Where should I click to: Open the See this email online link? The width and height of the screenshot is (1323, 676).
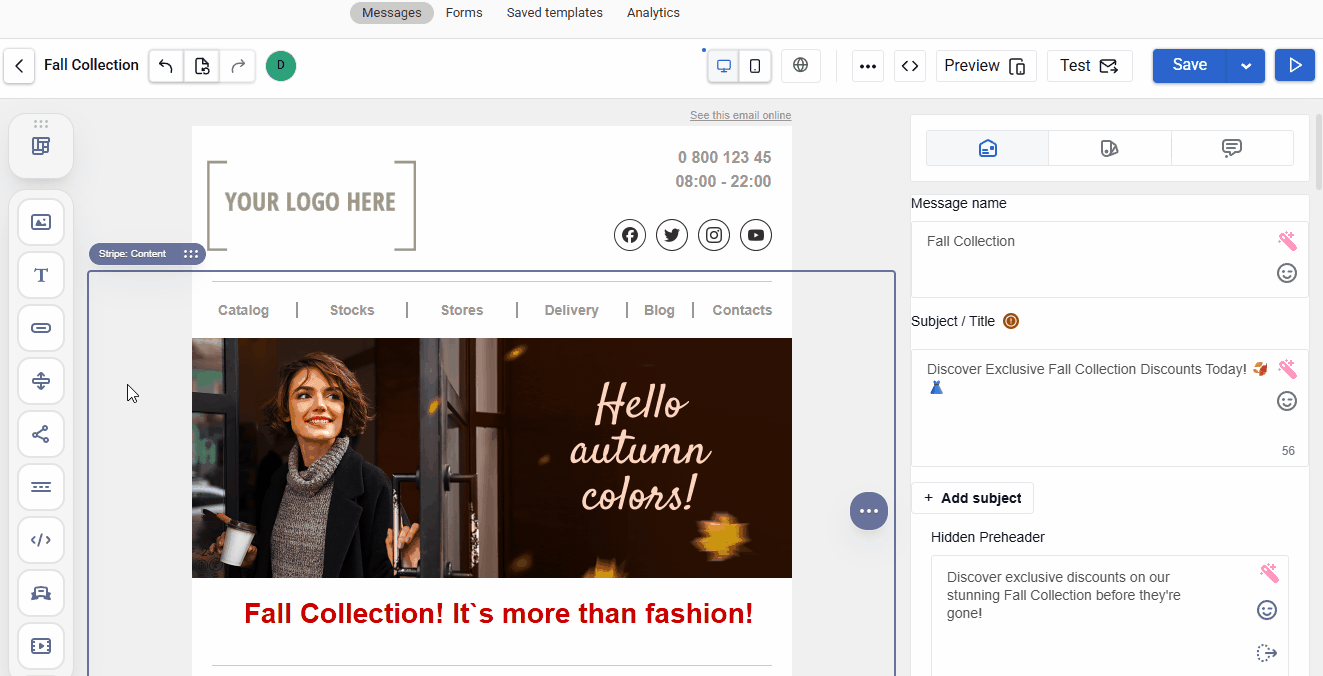[740, 115]
